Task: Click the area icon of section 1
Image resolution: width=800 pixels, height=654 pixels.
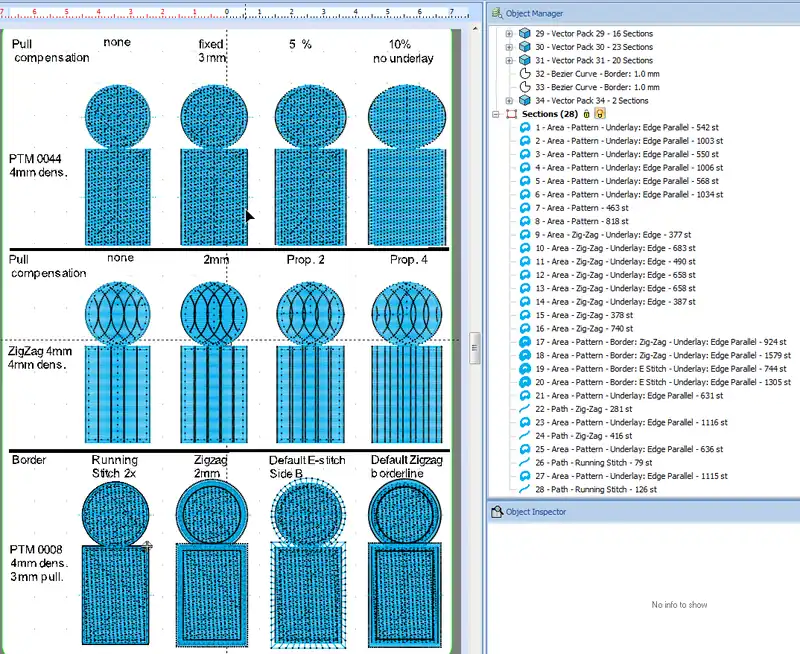Action: pos(525,128)
